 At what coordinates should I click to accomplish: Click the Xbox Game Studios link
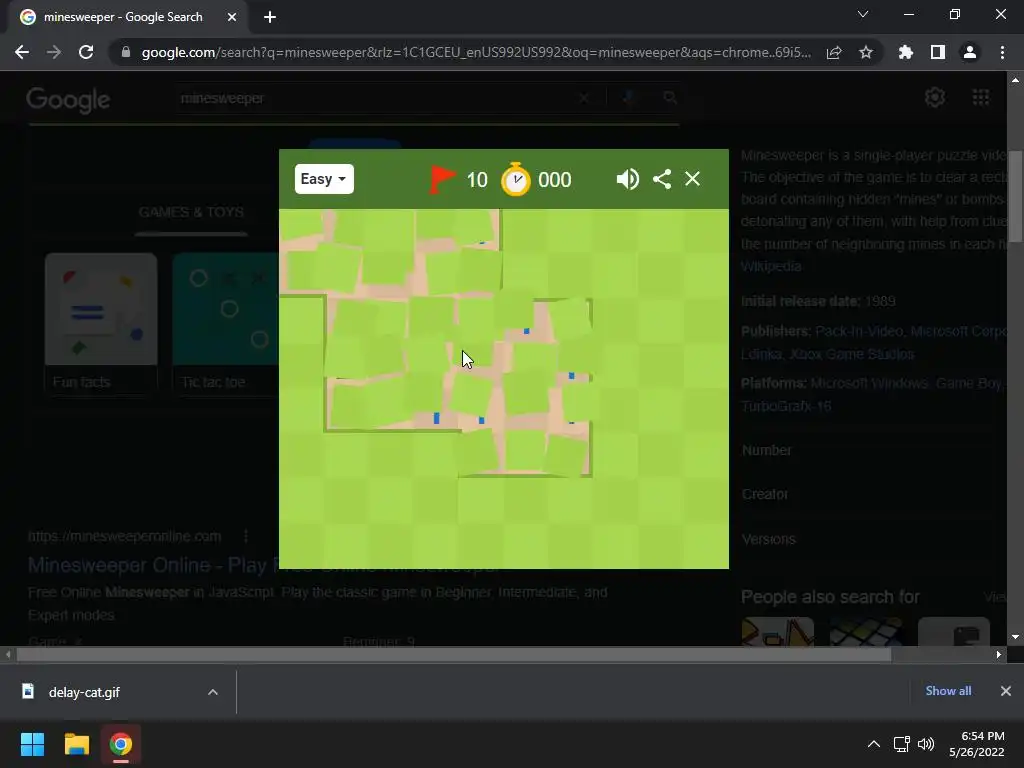click(852, 354)
